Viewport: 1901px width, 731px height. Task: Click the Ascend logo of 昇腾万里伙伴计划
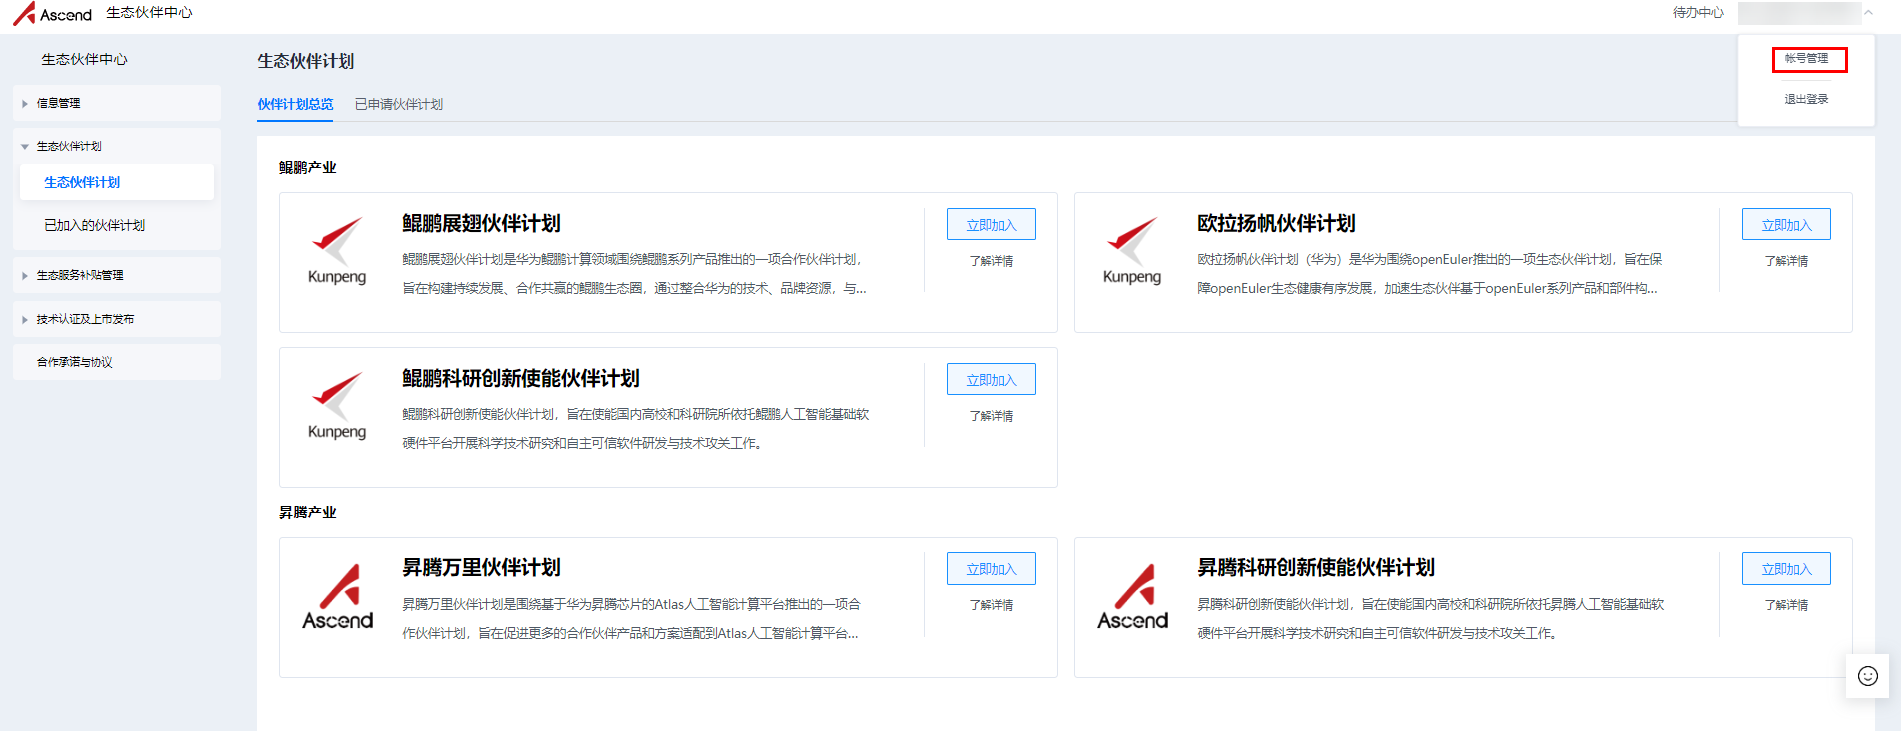(338, 597)
